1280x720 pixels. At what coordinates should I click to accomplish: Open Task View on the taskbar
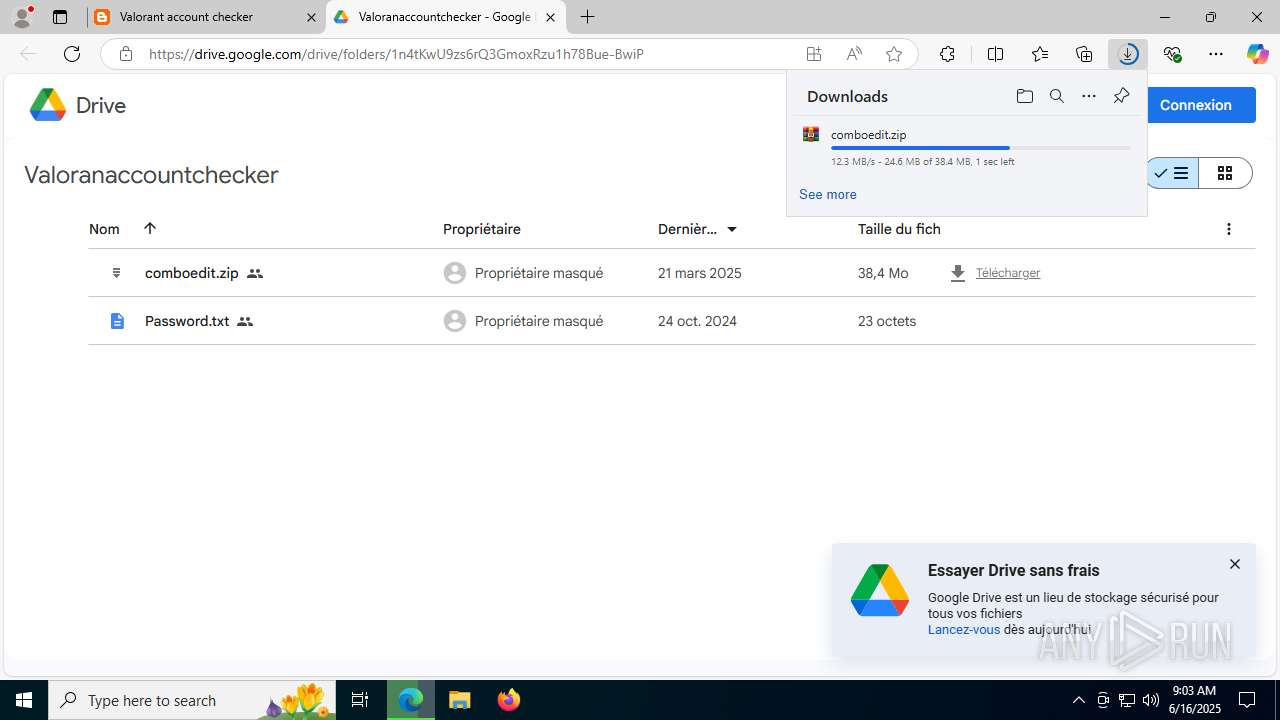(x=360, y=700)
